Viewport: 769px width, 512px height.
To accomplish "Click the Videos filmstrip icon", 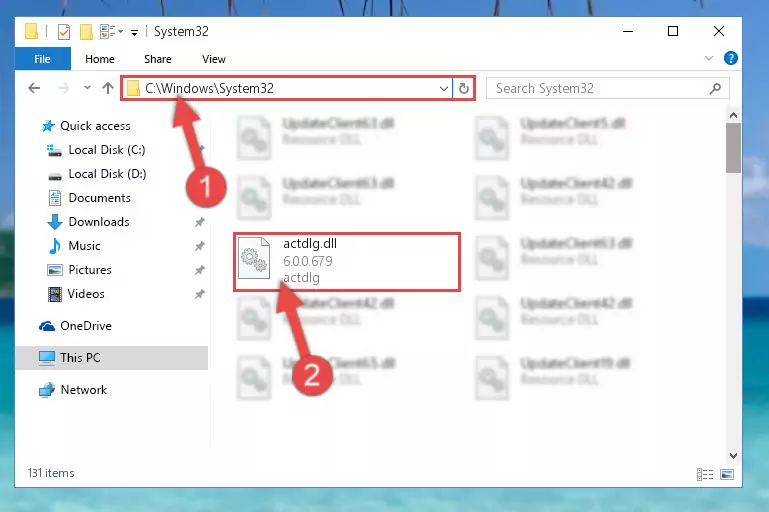I will [x=54, y=294].
